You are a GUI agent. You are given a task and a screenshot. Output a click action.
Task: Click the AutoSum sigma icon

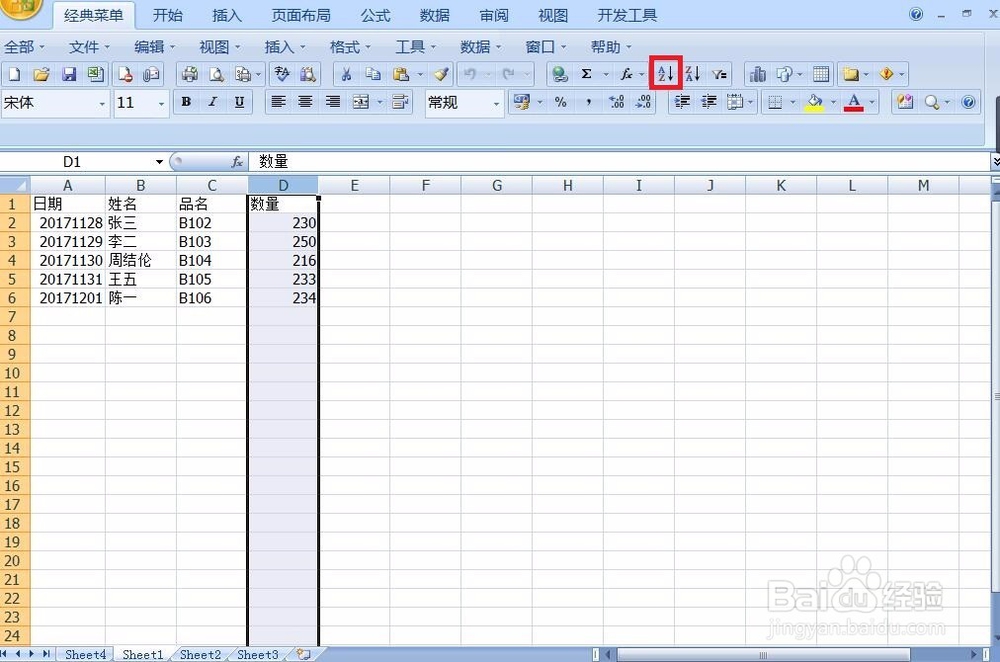pos(586,75)
